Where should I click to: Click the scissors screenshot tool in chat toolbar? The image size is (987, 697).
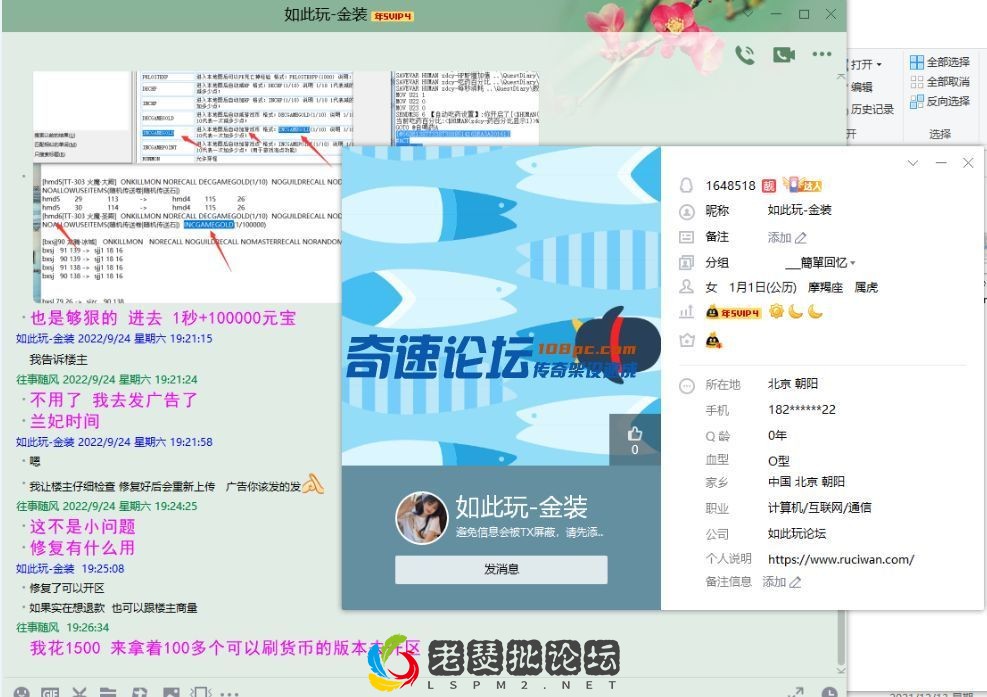pyautogui.click(x=79, y=692)
